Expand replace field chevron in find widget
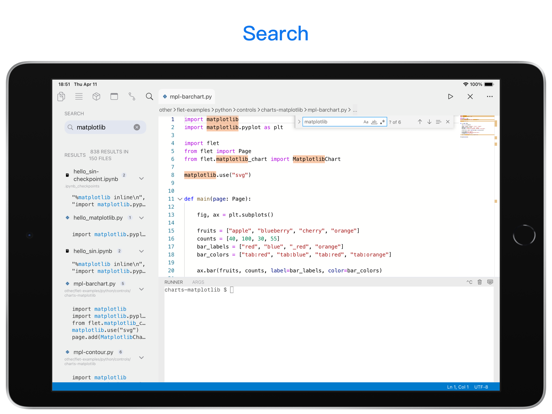This screenshot has width=552, height=414. coord(299,122)
